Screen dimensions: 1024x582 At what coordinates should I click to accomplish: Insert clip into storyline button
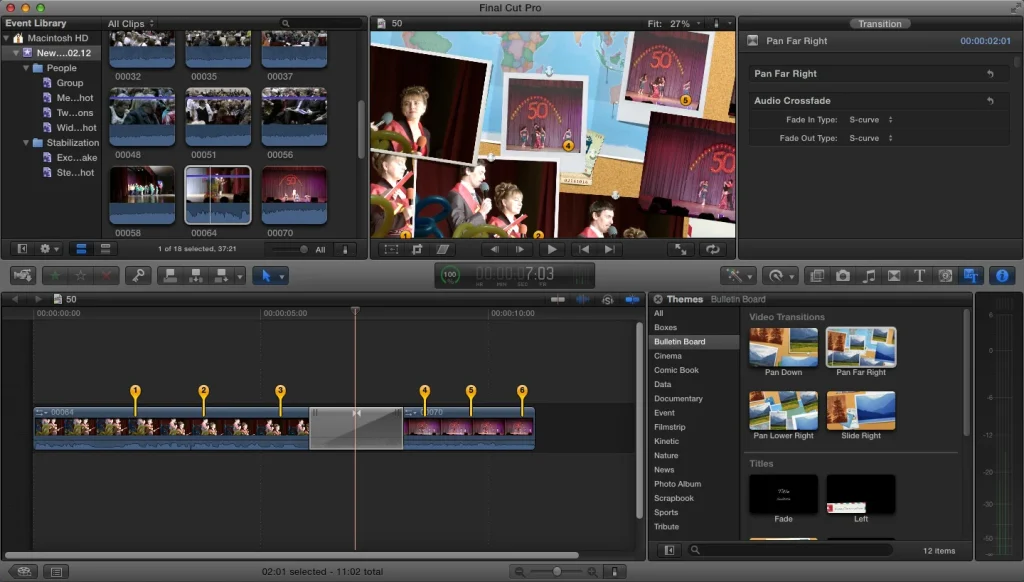(x=195, y=276)
